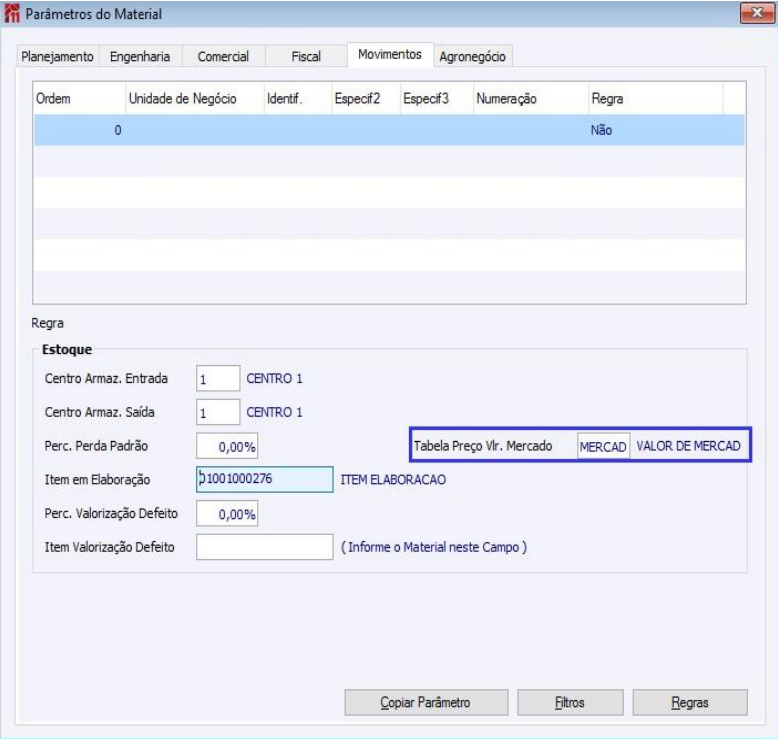Screen dimensions: 778x739
Task: Go to the Fiscal tab
Action: pyautogui.click(x=306, y=56)
